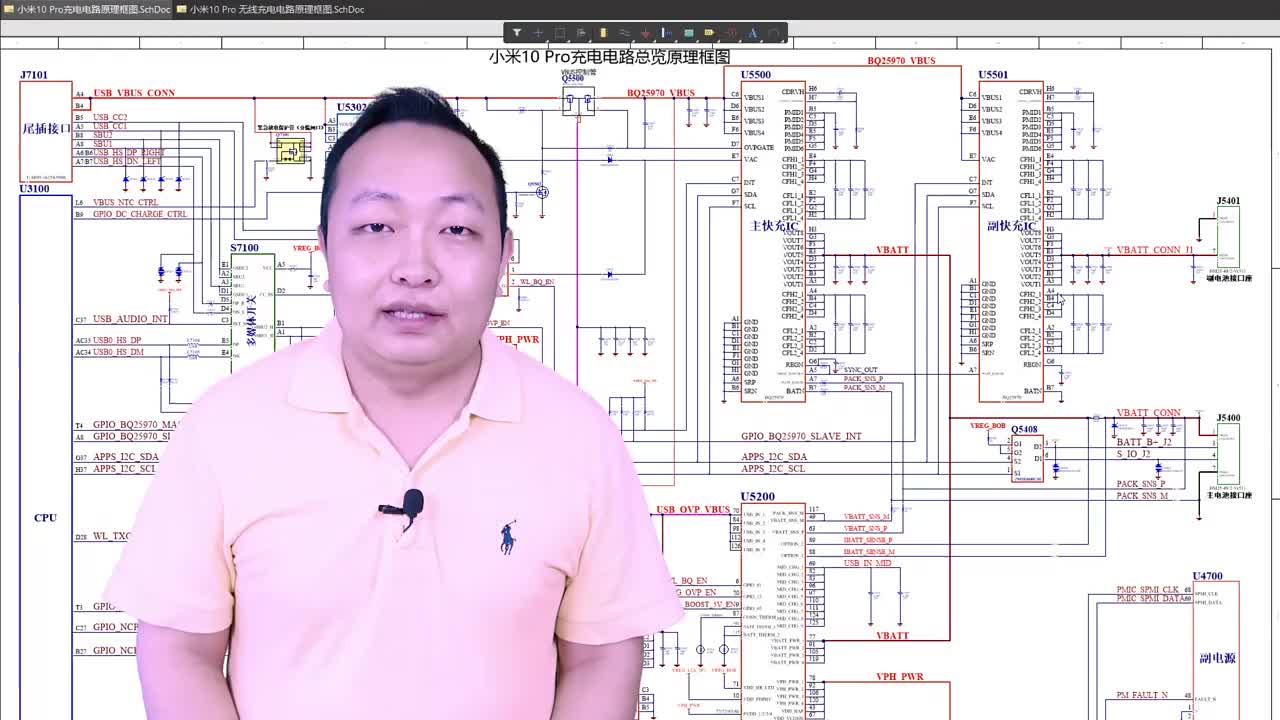Select the USB_IN_MID net label
Viewport: 1280px width, 720px height.
click(867, 563)
